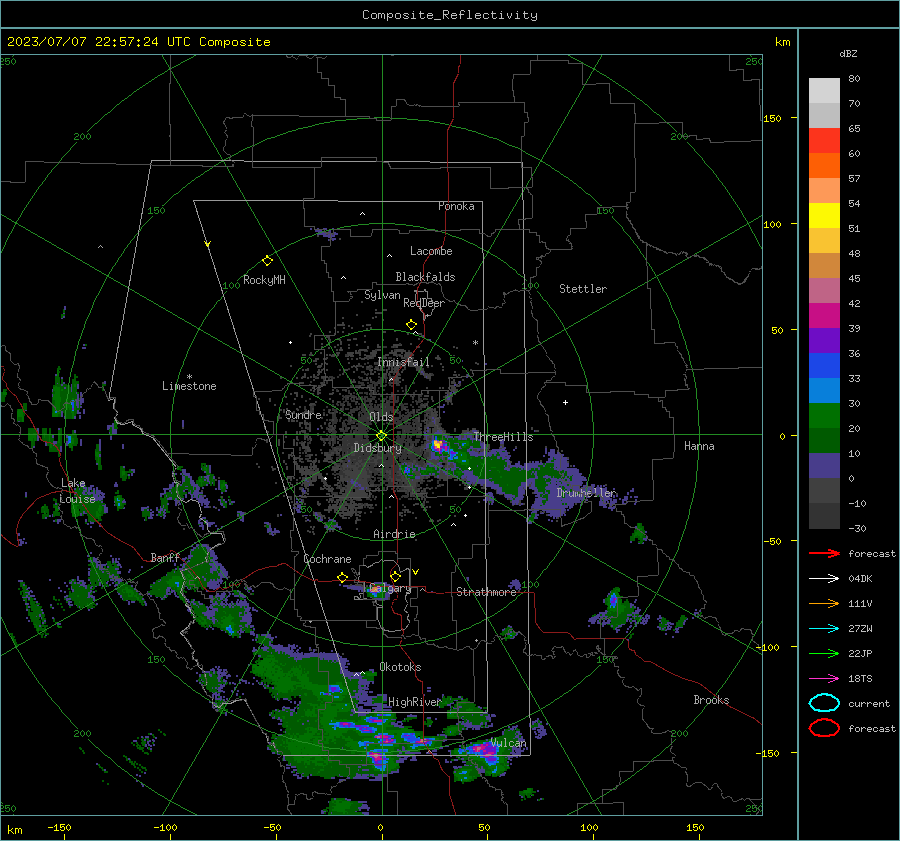This screenshot has width=900, height=841.
Task: Click the Calgary storm echo cell
Action: point(377,590)
